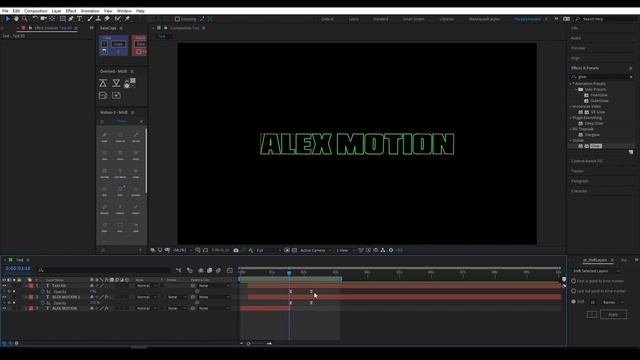Image resolution: width=640 pixels, height=360 pixels.
Task: Click the Composition Mini-Flowchart icon in timeline
Action: pyautogui.click(x=179, y=270)
